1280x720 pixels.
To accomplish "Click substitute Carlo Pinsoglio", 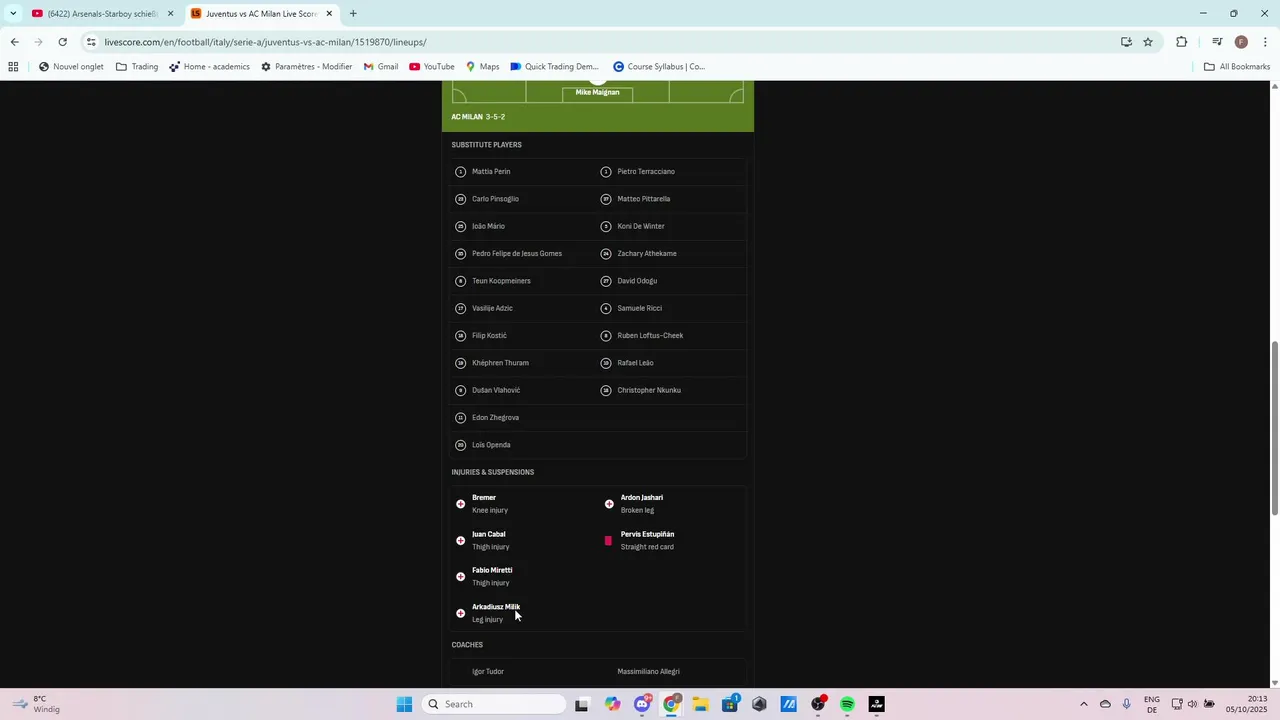I will 495,199.
